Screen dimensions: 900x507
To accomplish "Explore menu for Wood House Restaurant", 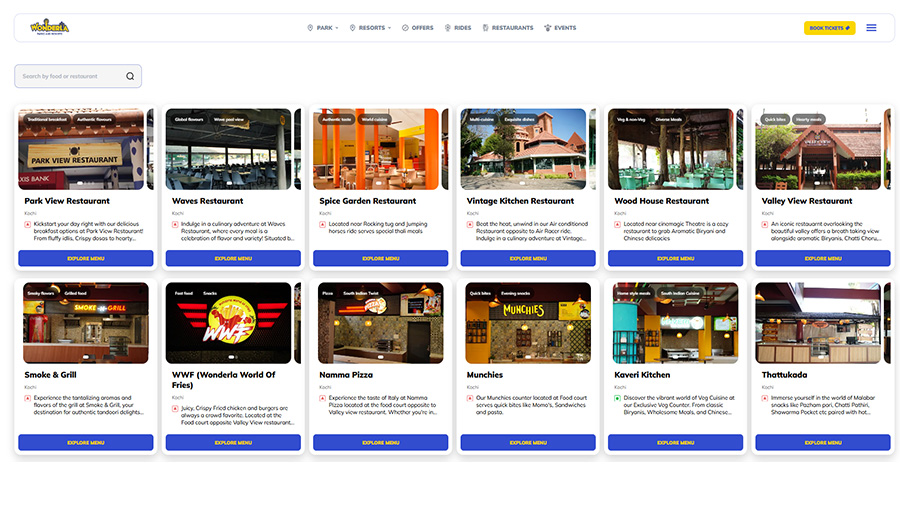I will click(676, 258).
